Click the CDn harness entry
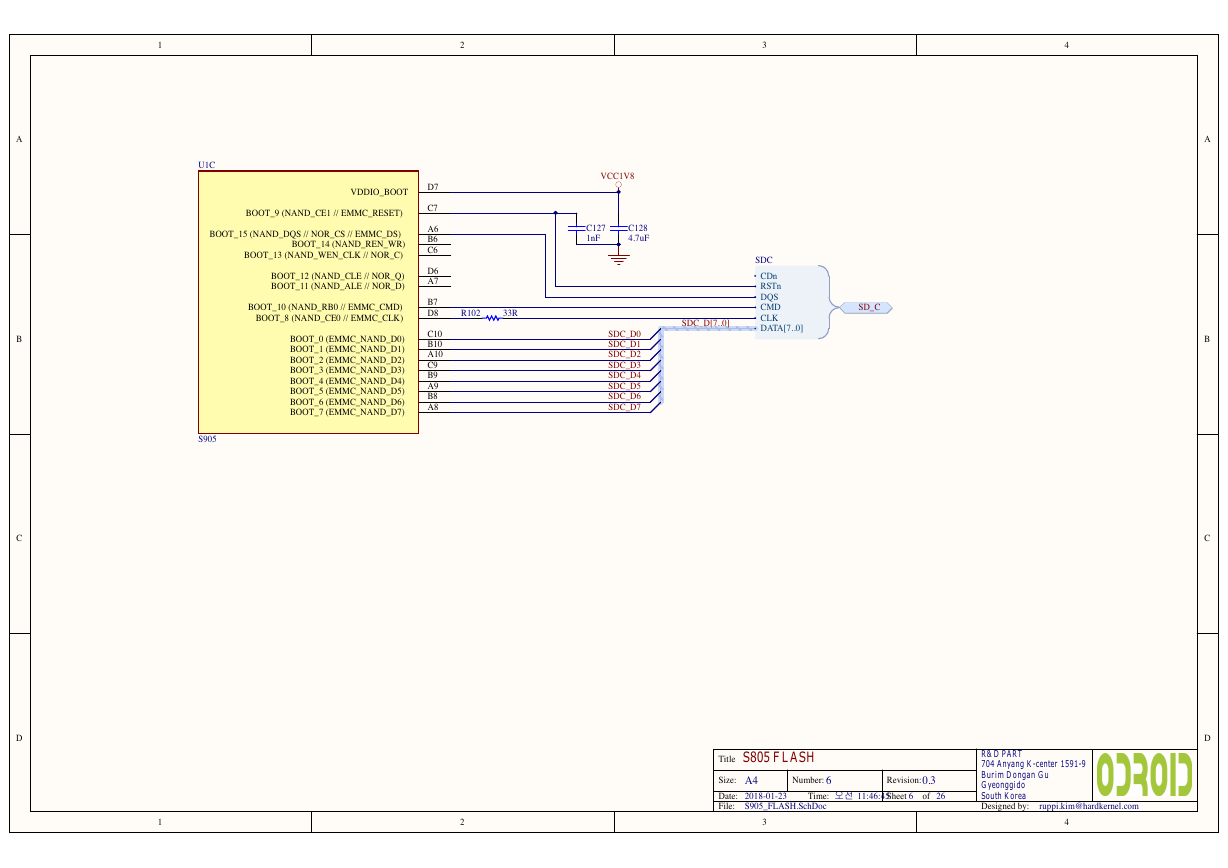1228x868 pixels. click(769, 276)
